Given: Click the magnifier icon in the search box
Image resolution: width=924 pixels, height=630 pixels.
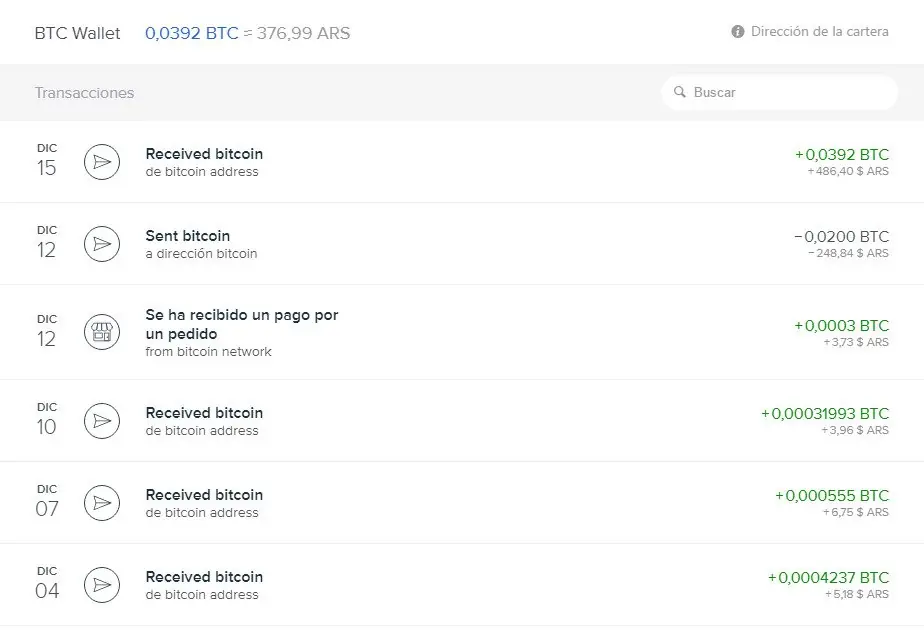Looking at the screenshot, I should pyautogui.click(x=680, y=92).
